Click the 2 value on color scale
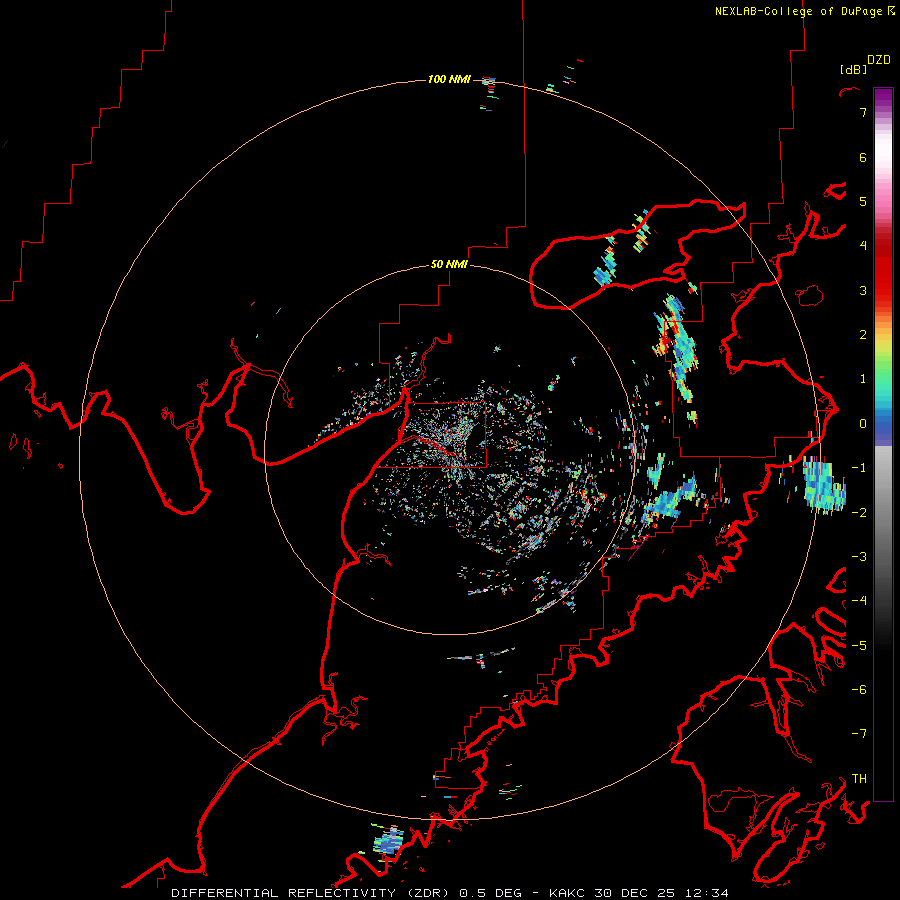900x900 pixels. click(863, 335)
